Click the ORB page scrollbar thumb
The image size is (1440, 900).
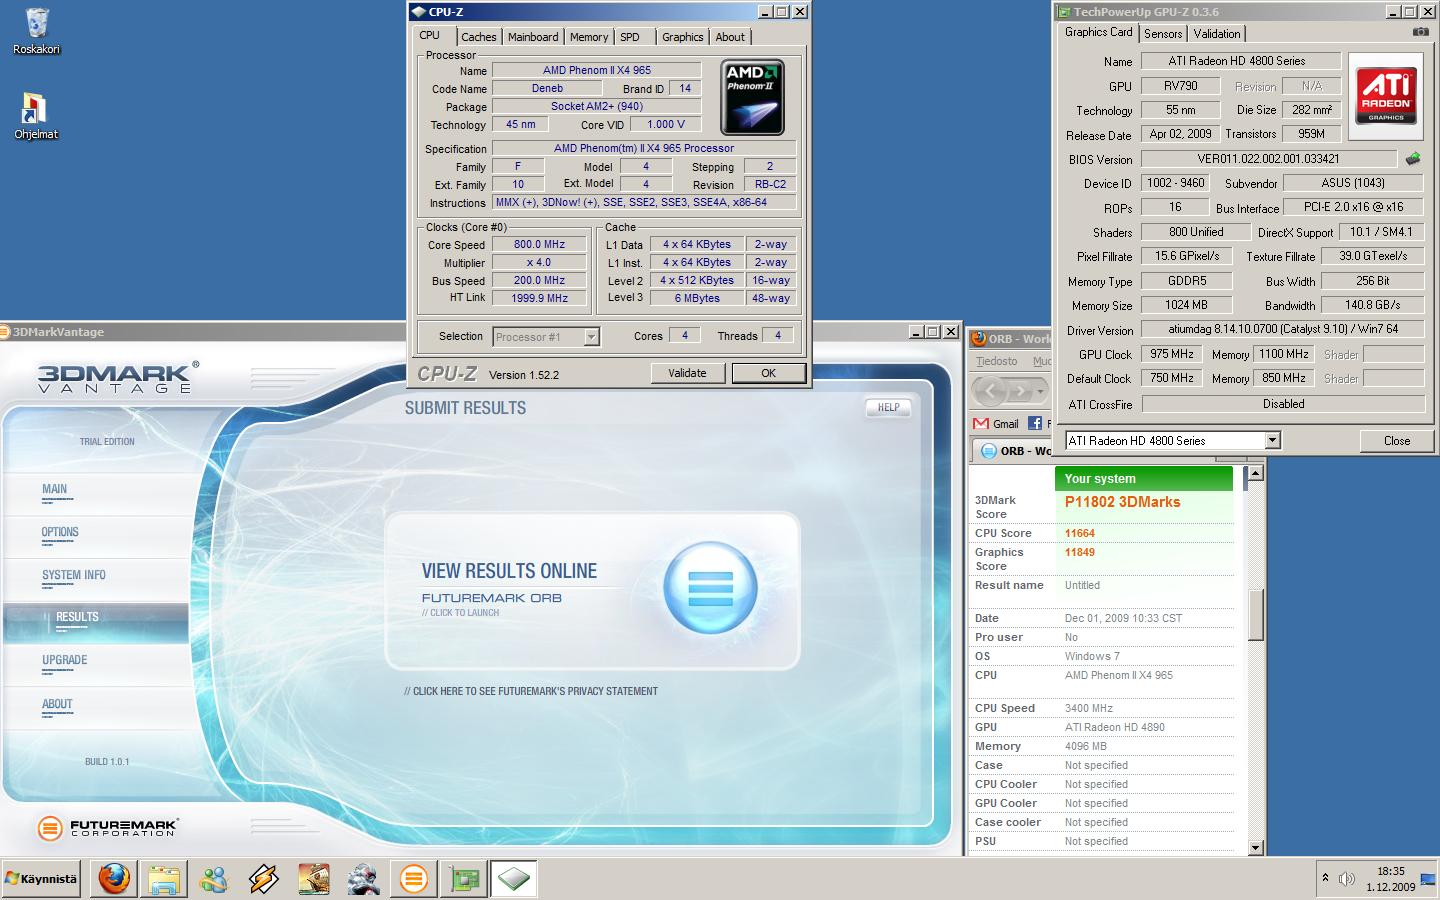coord(1256,615)
